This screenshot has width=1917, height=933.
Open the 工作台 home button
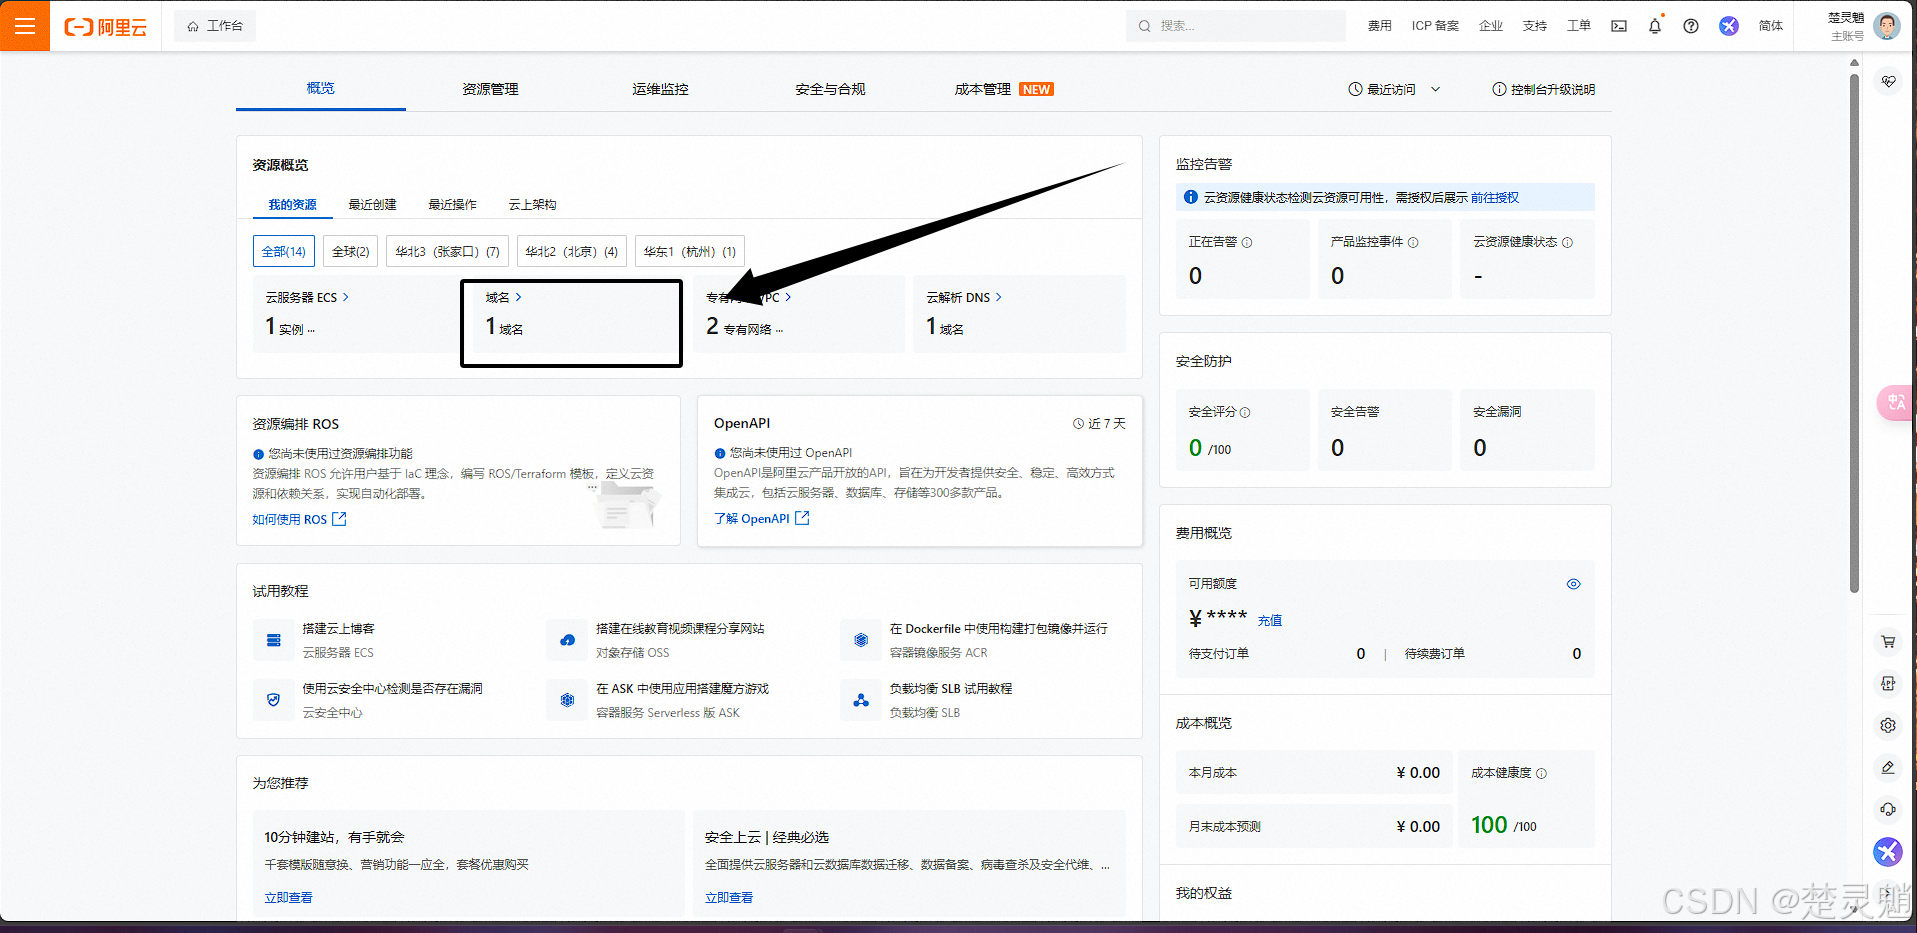(215, 26)
